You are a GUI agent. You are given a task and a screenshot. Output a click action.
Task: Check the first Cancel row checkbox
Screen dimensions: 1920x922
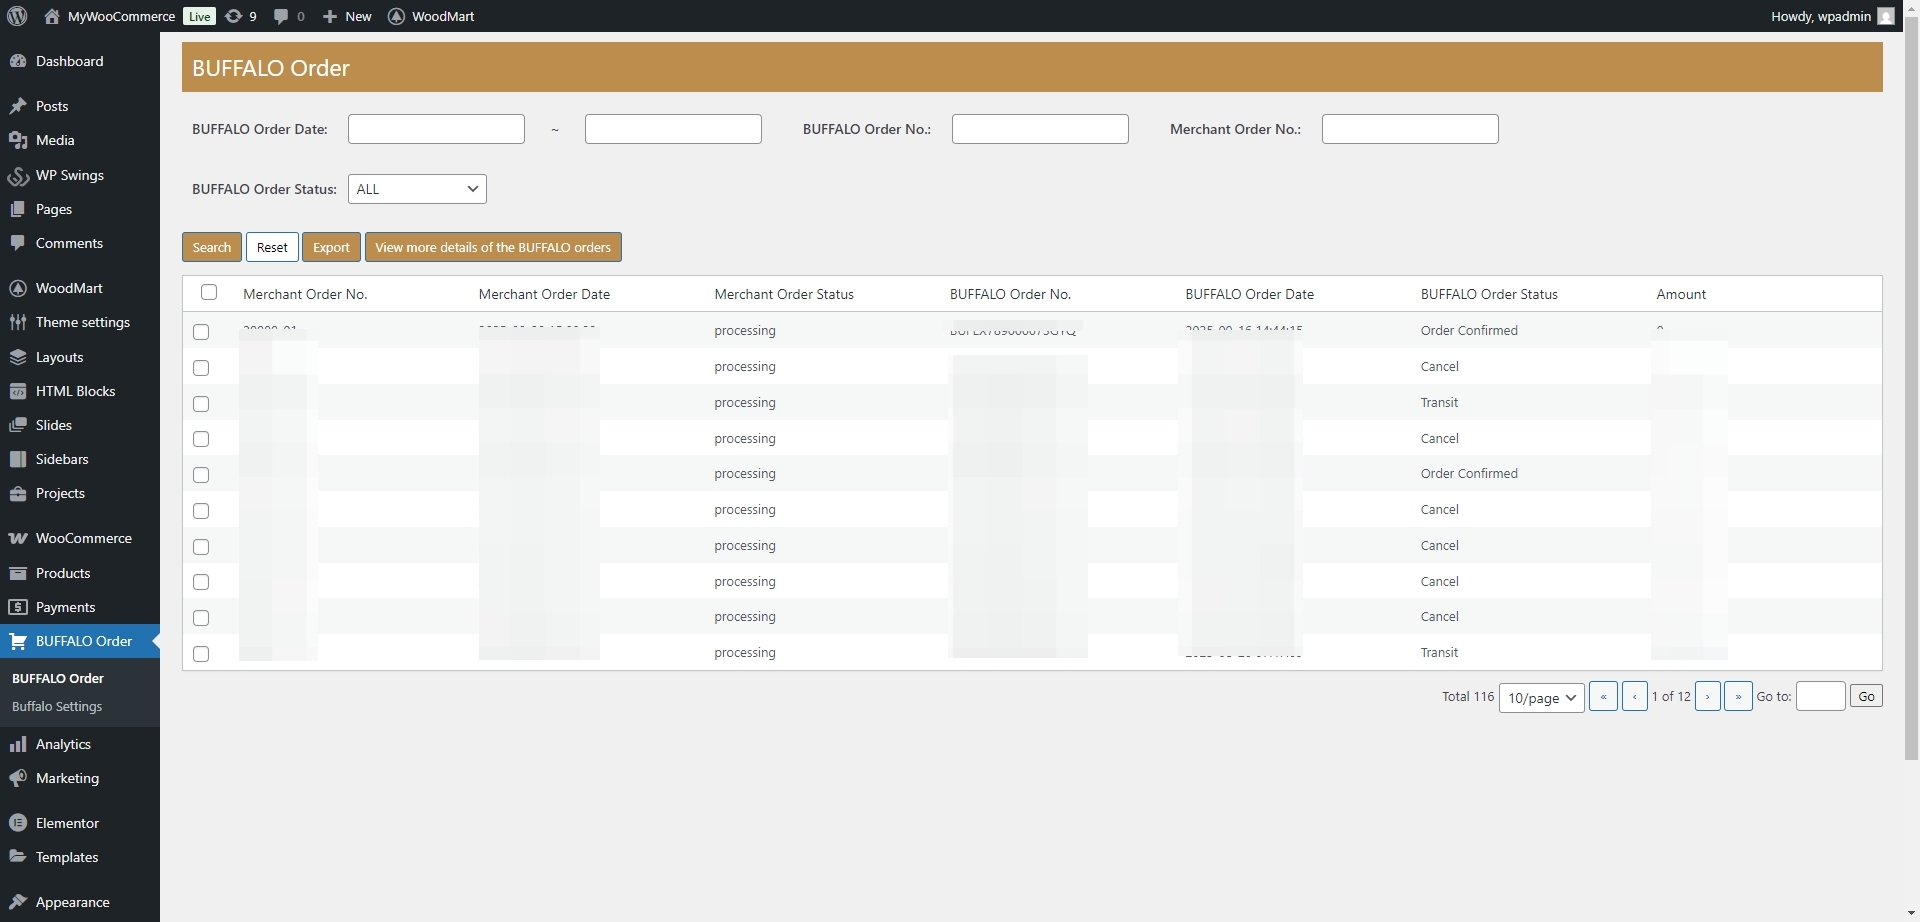coord(201,368)
